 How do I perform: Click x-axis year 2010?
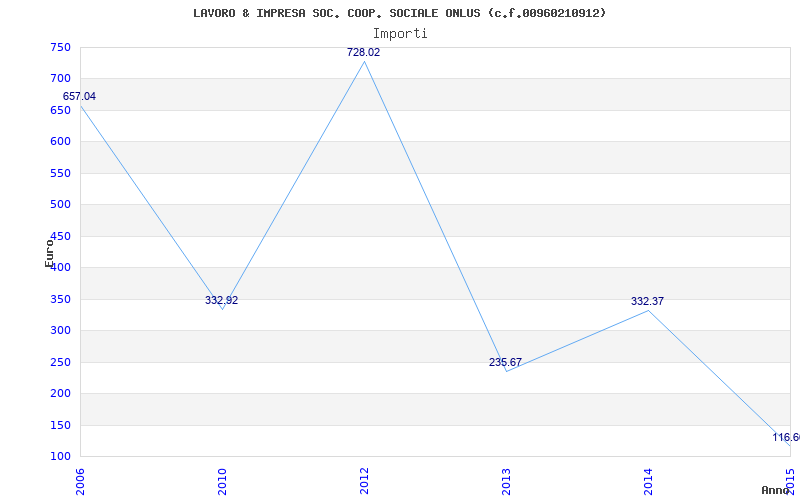[x=222, y=482]
